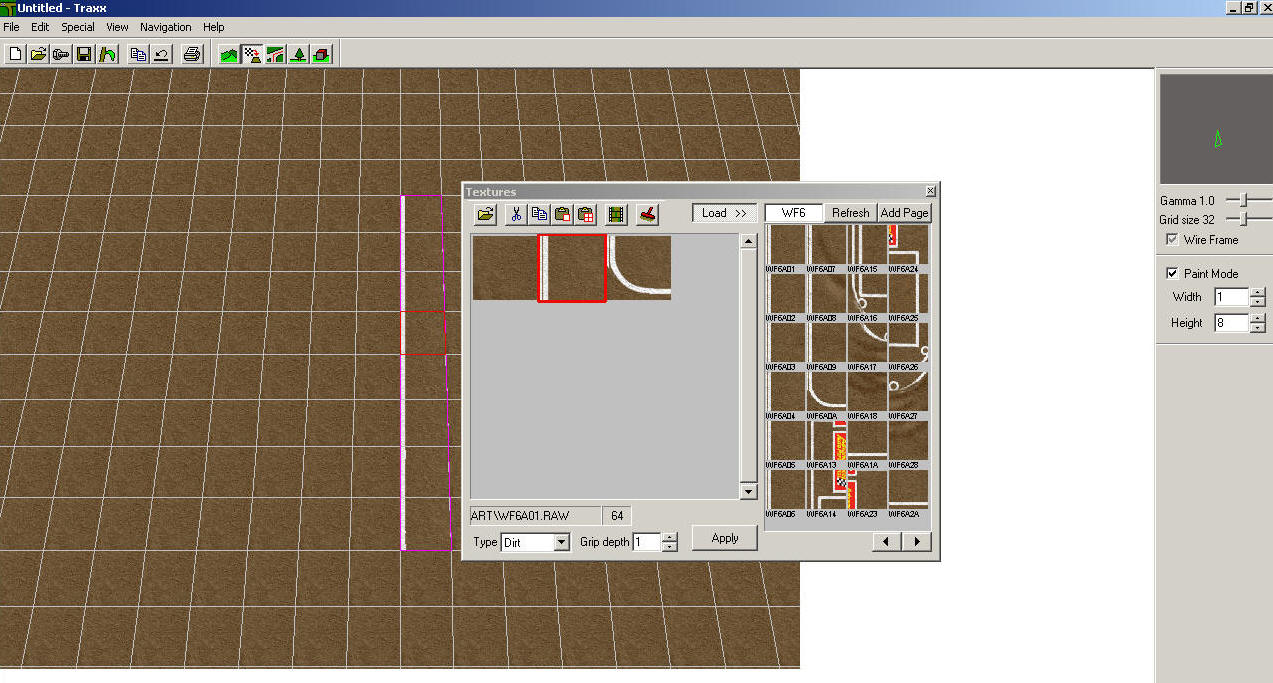This screenshot has width=1273, height=683.
Task: Click the filmstrip icon in Textures panel
Action: [x=616, y=213]
